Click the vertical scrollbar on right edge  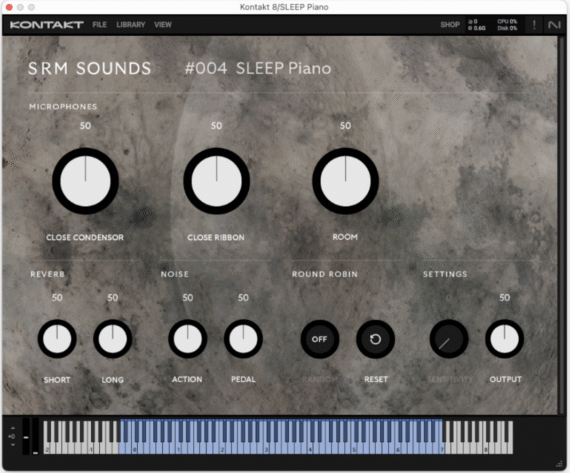click(x=561, y=225)
